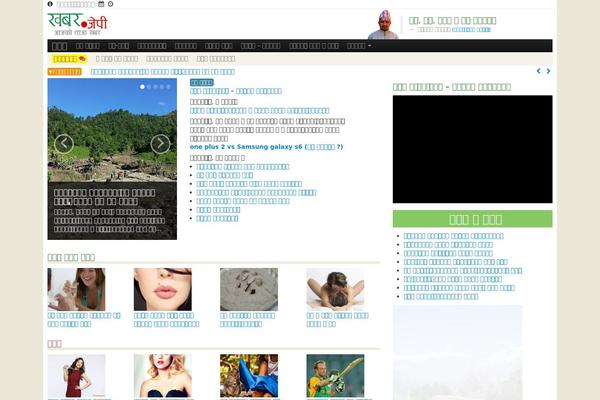Open the lips close-up thumbnail
This screenshot has height=400, width=600.
tap(163, 289)
